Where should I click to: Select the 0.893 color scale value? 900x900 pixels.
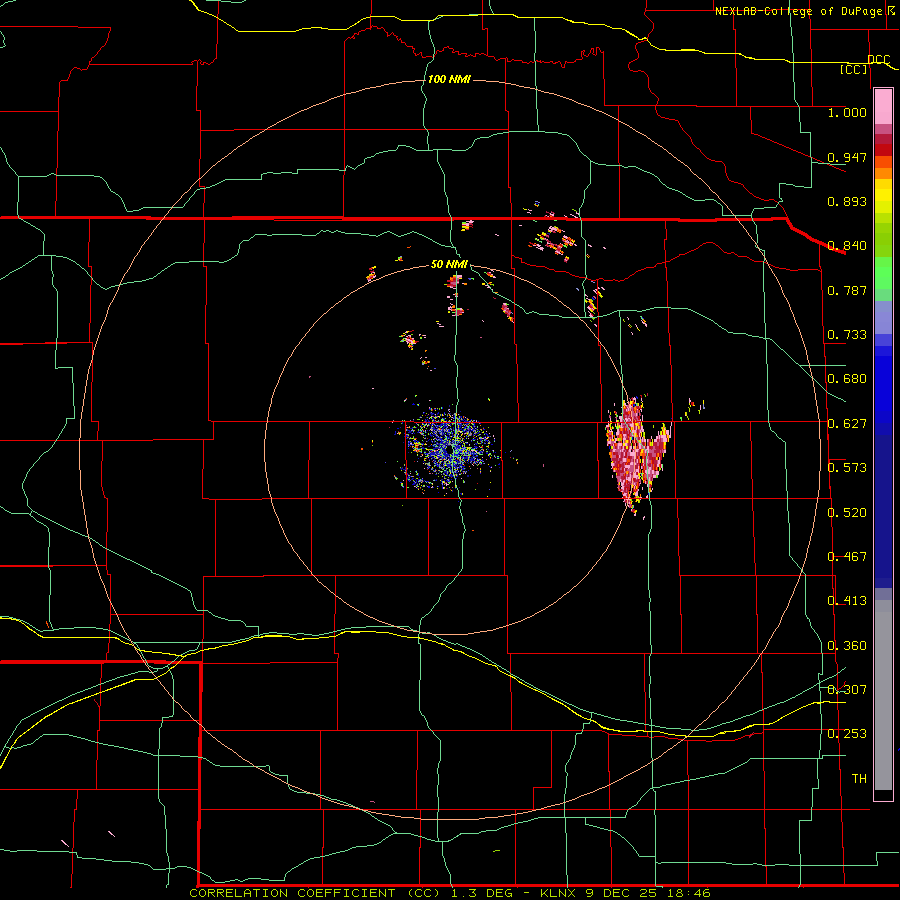tap(847, 201)
